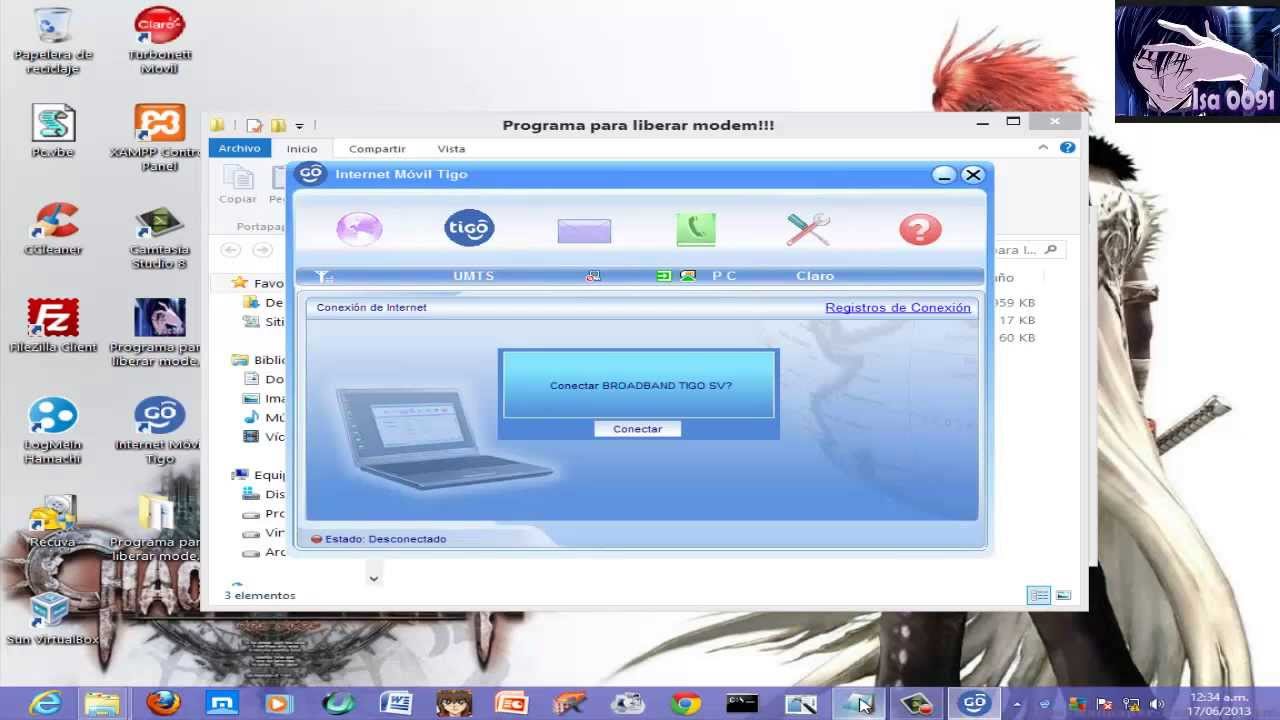Switch to details view icon in Explorer
This screenshot has height=720, width=1280.
[1039, 595]
